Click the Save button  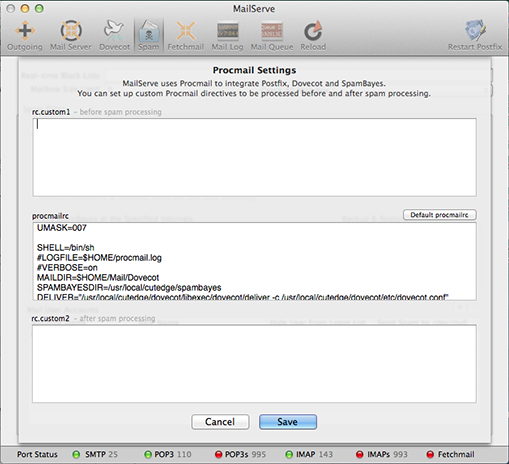coord(288,422)
